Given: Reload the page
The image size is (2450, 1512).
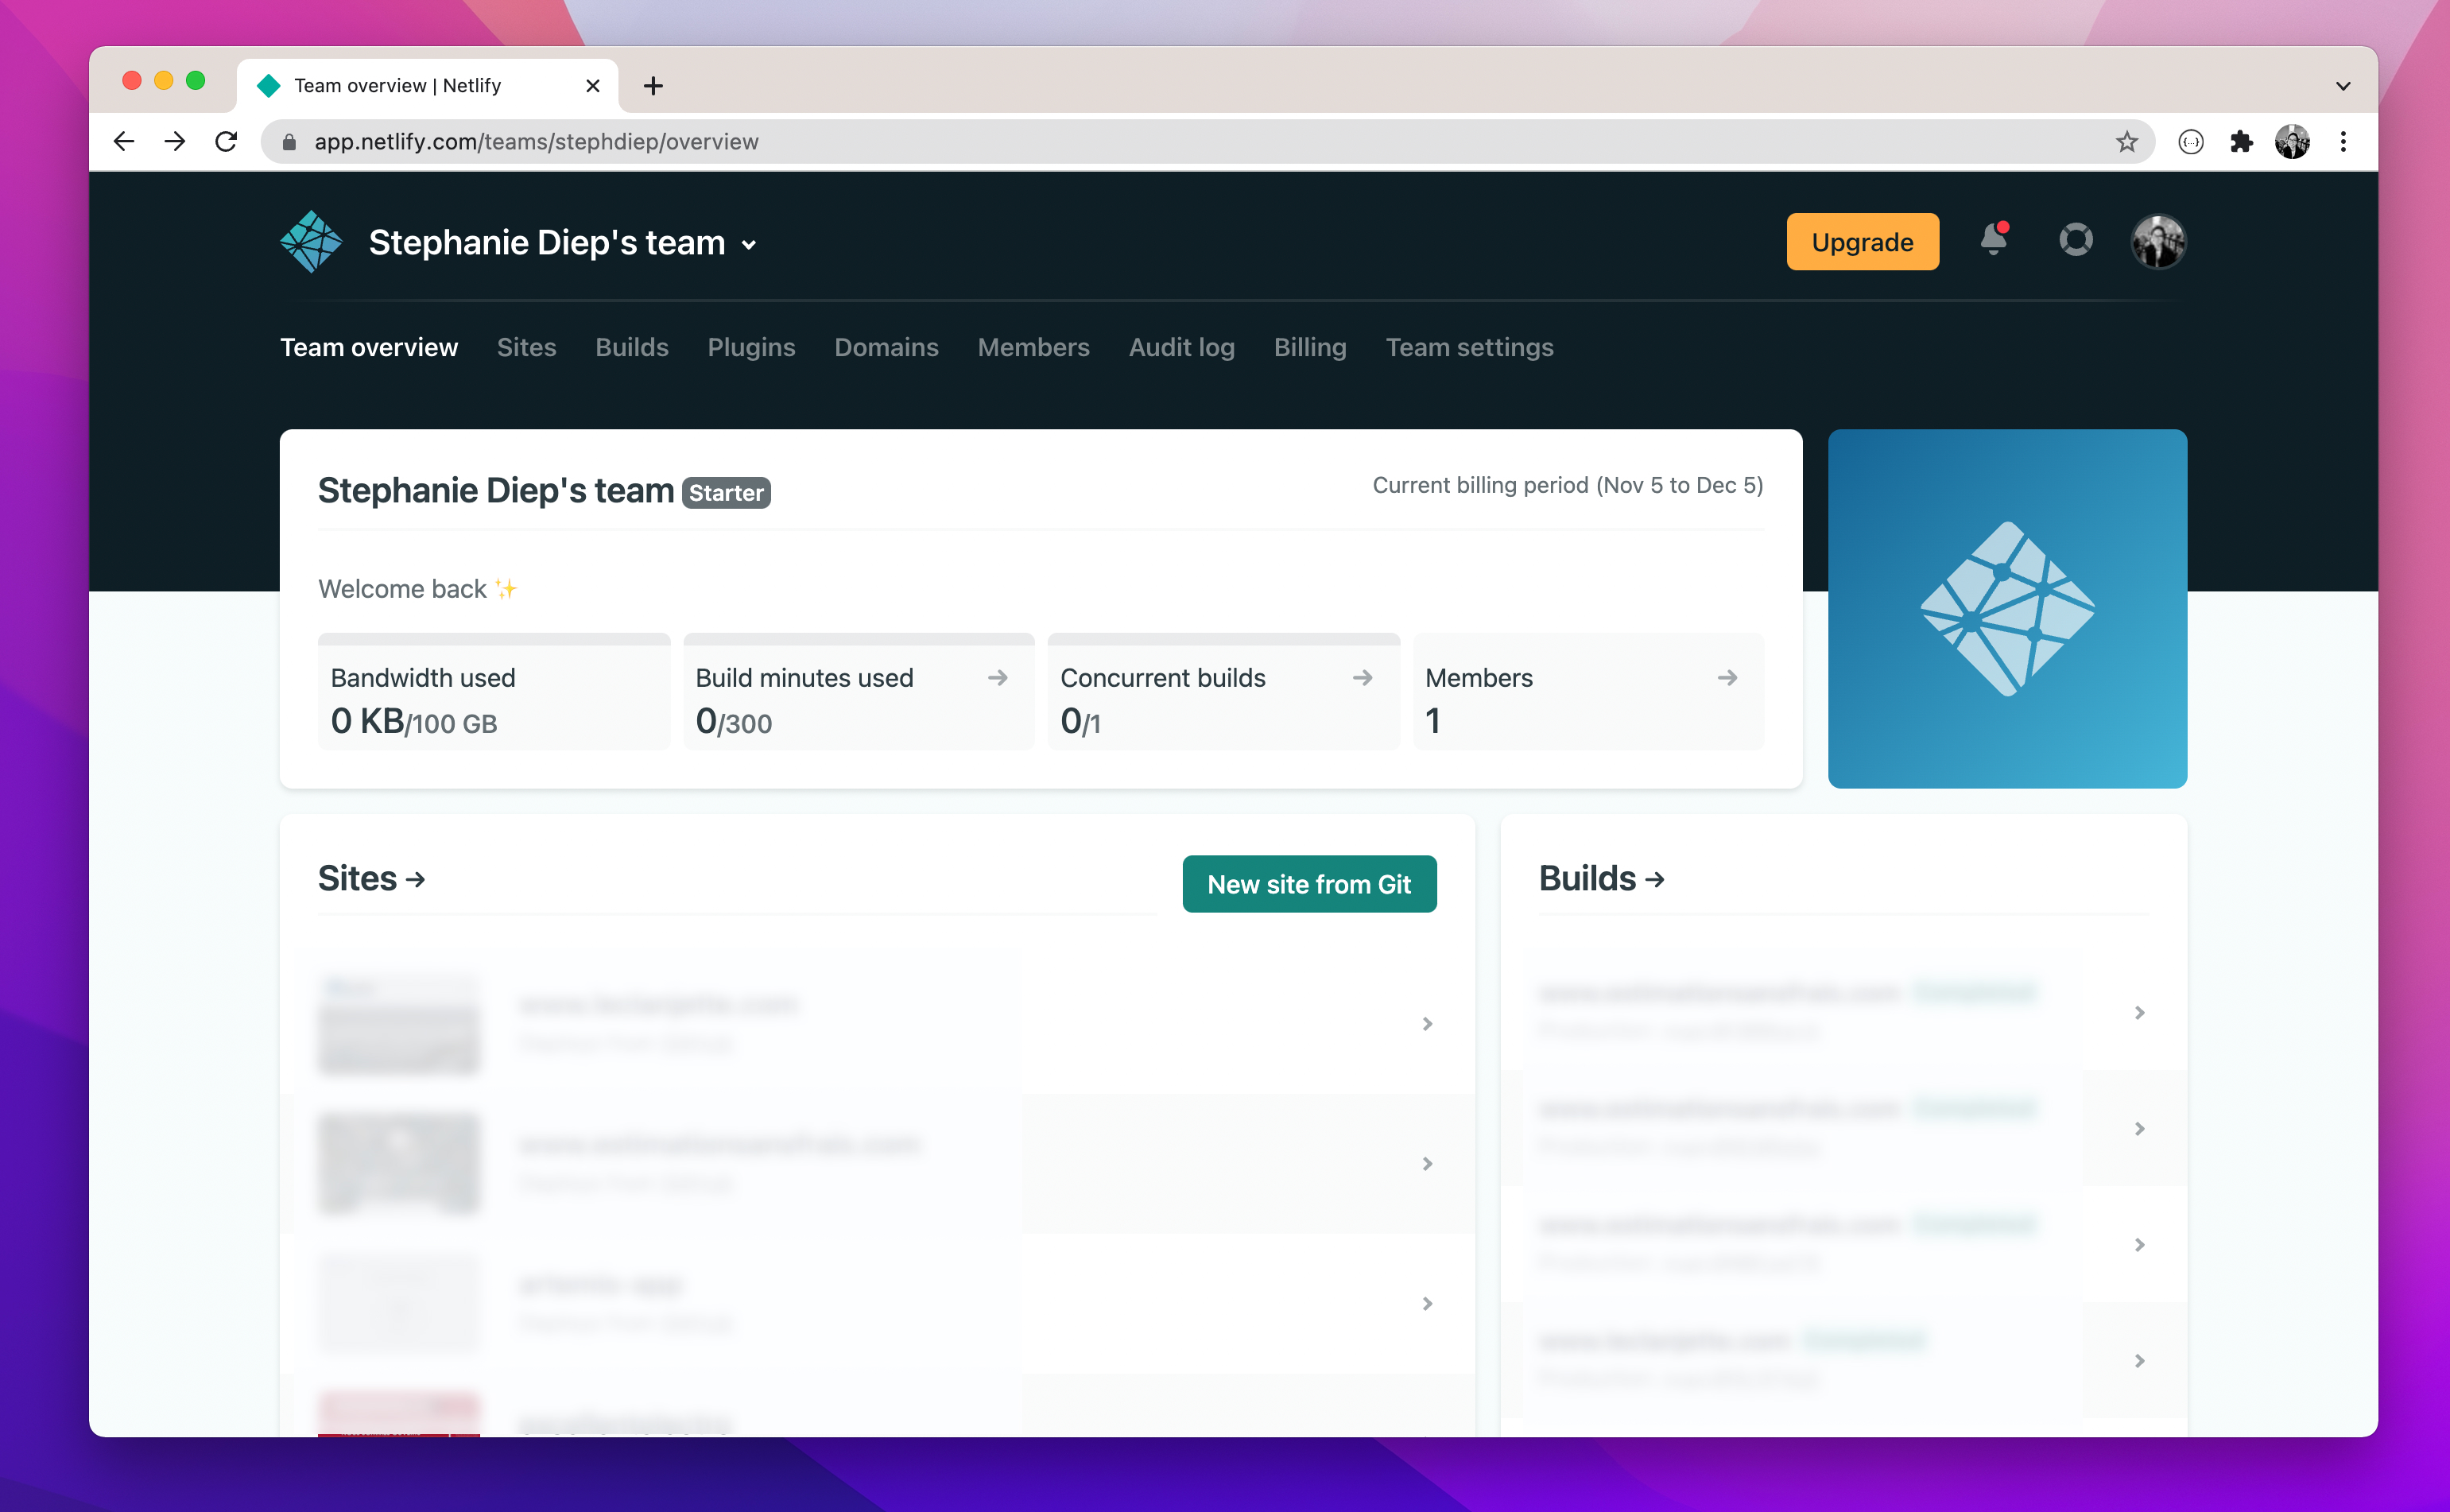Looking at the screenshot, I should coord(227,142).
